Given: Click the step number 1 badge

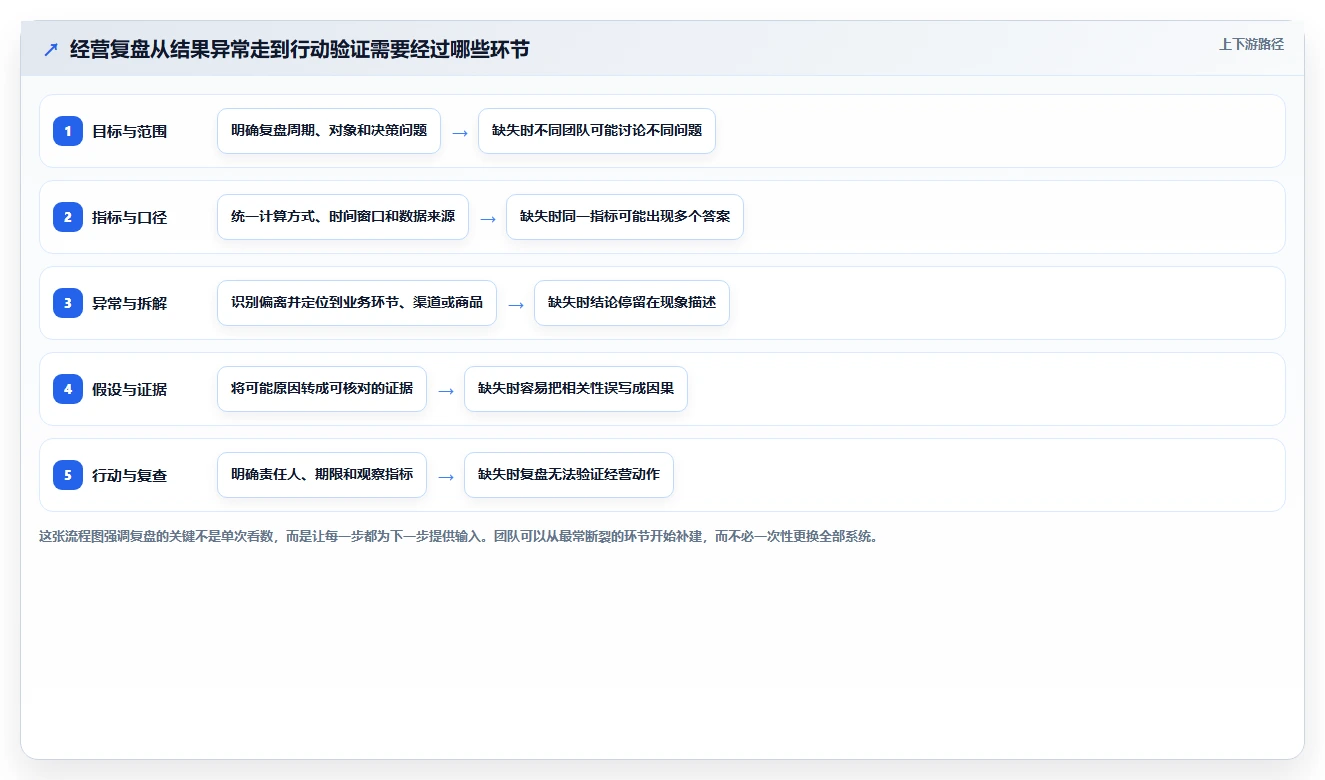Looking at the screenshot, I should 68,131.
